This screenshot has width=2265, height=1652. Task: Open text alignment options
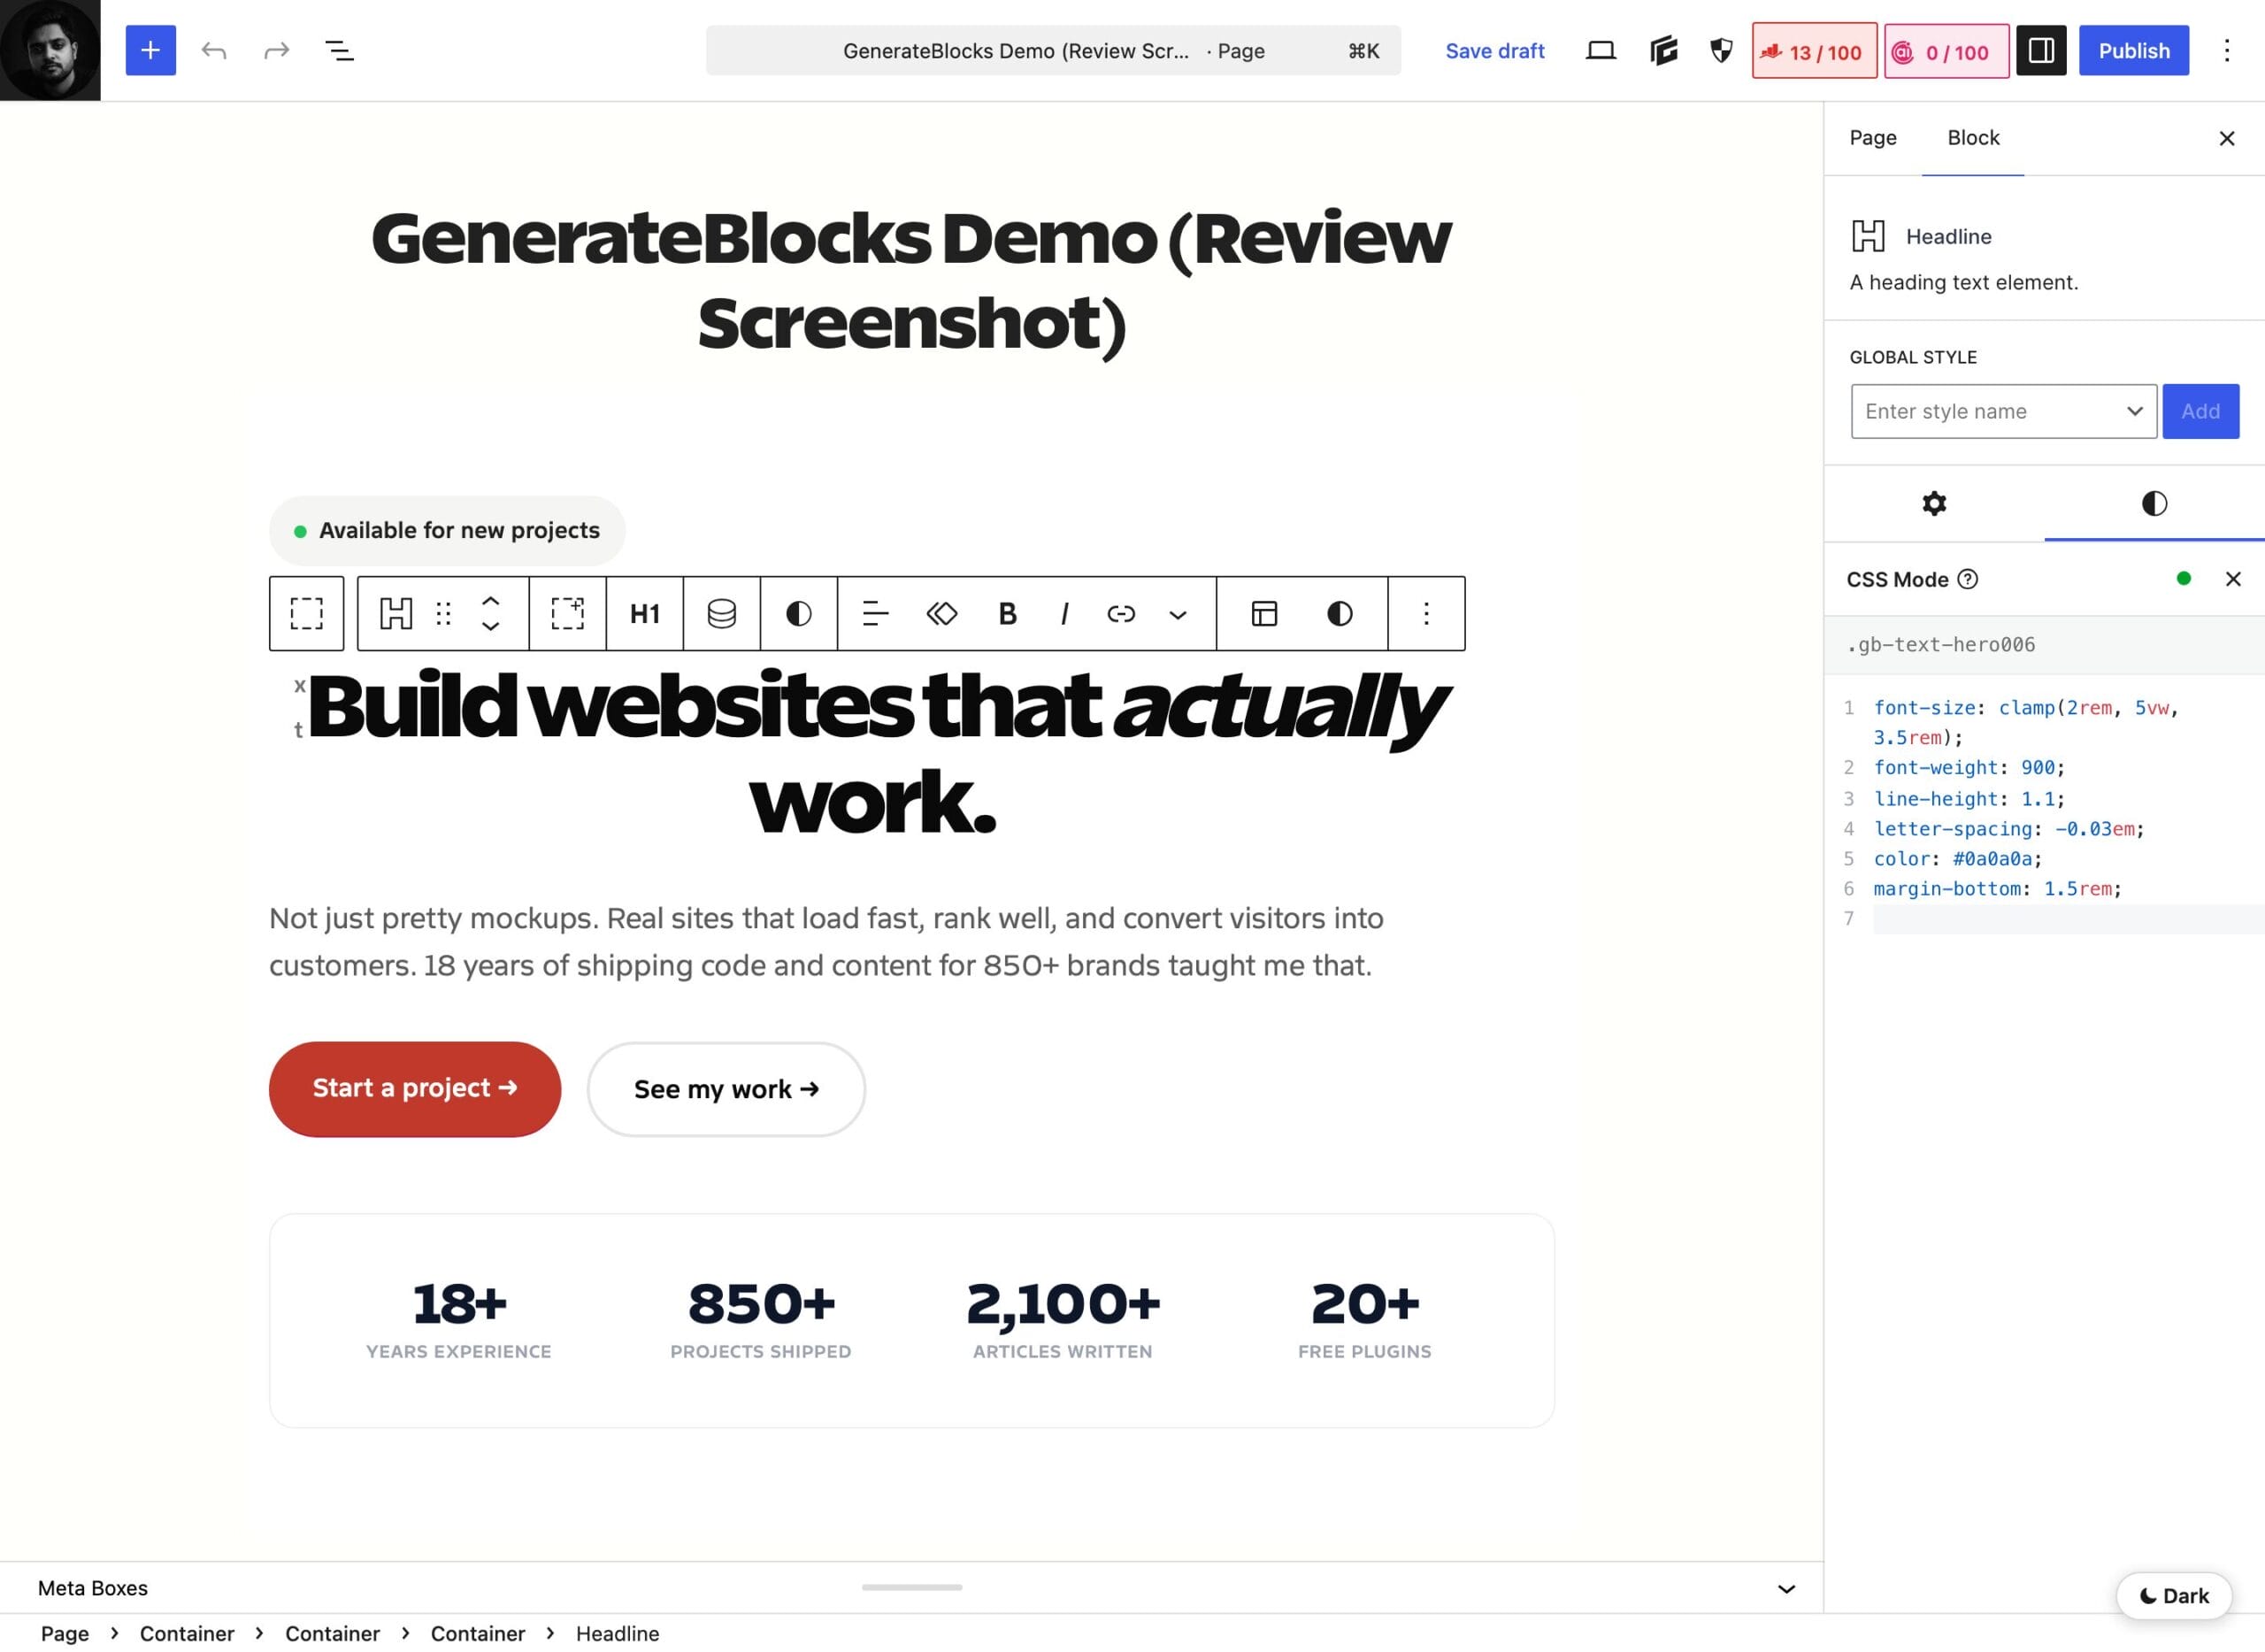[875, 613]
